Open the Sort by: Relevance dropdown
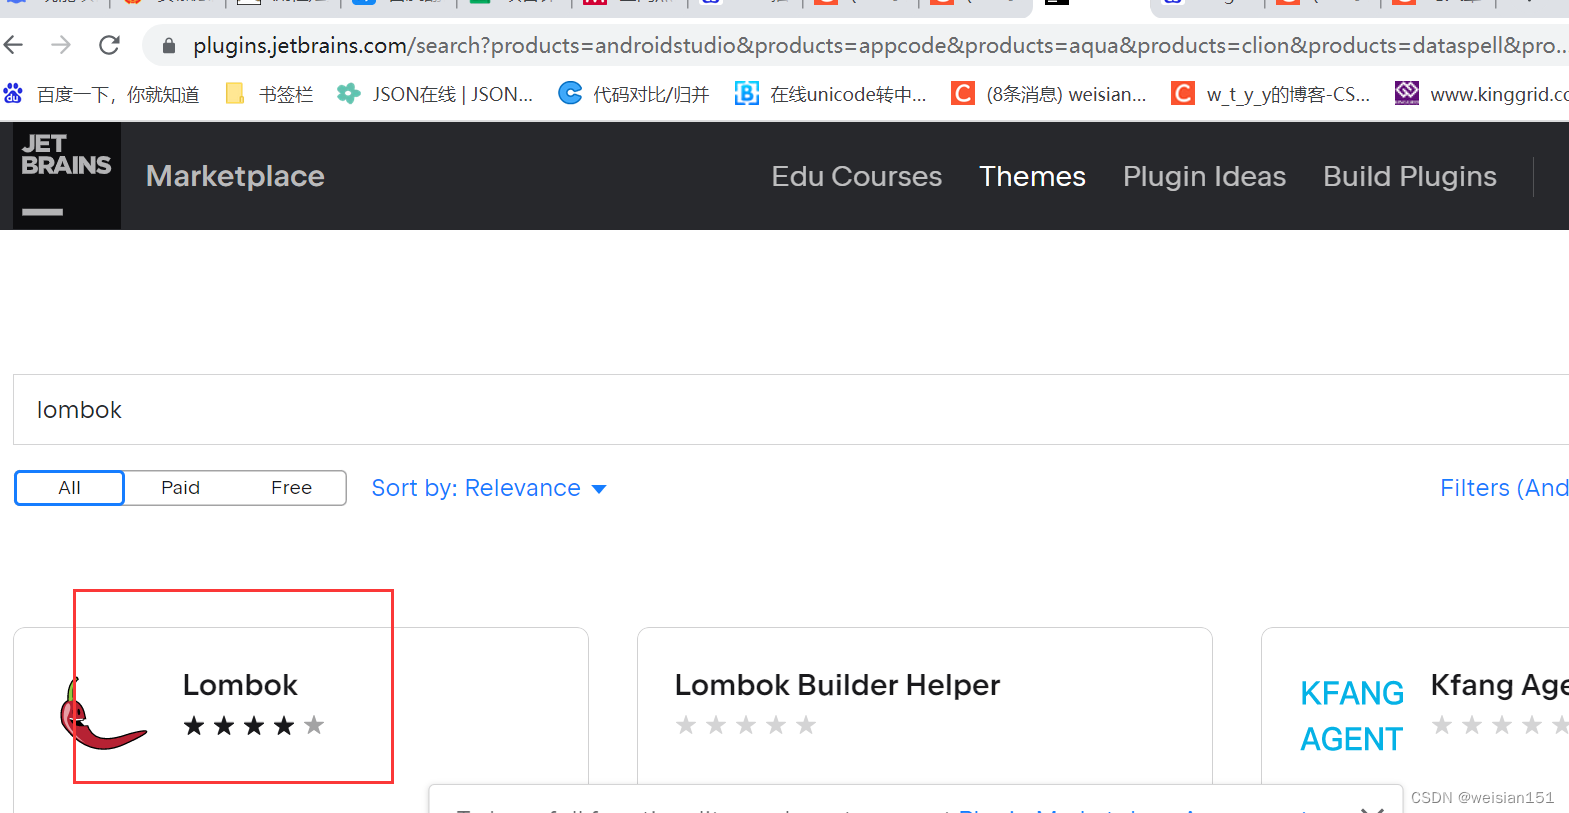Viewport: 1569px width, 813px height. 489,488
